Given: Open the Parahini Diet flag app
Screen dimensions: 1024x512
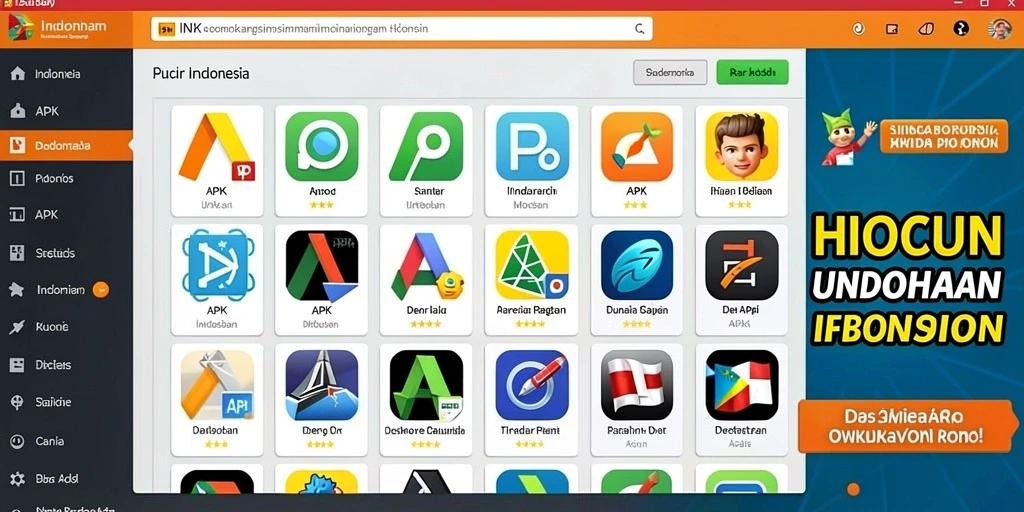Looking at the screenshot, I should 637,400.
